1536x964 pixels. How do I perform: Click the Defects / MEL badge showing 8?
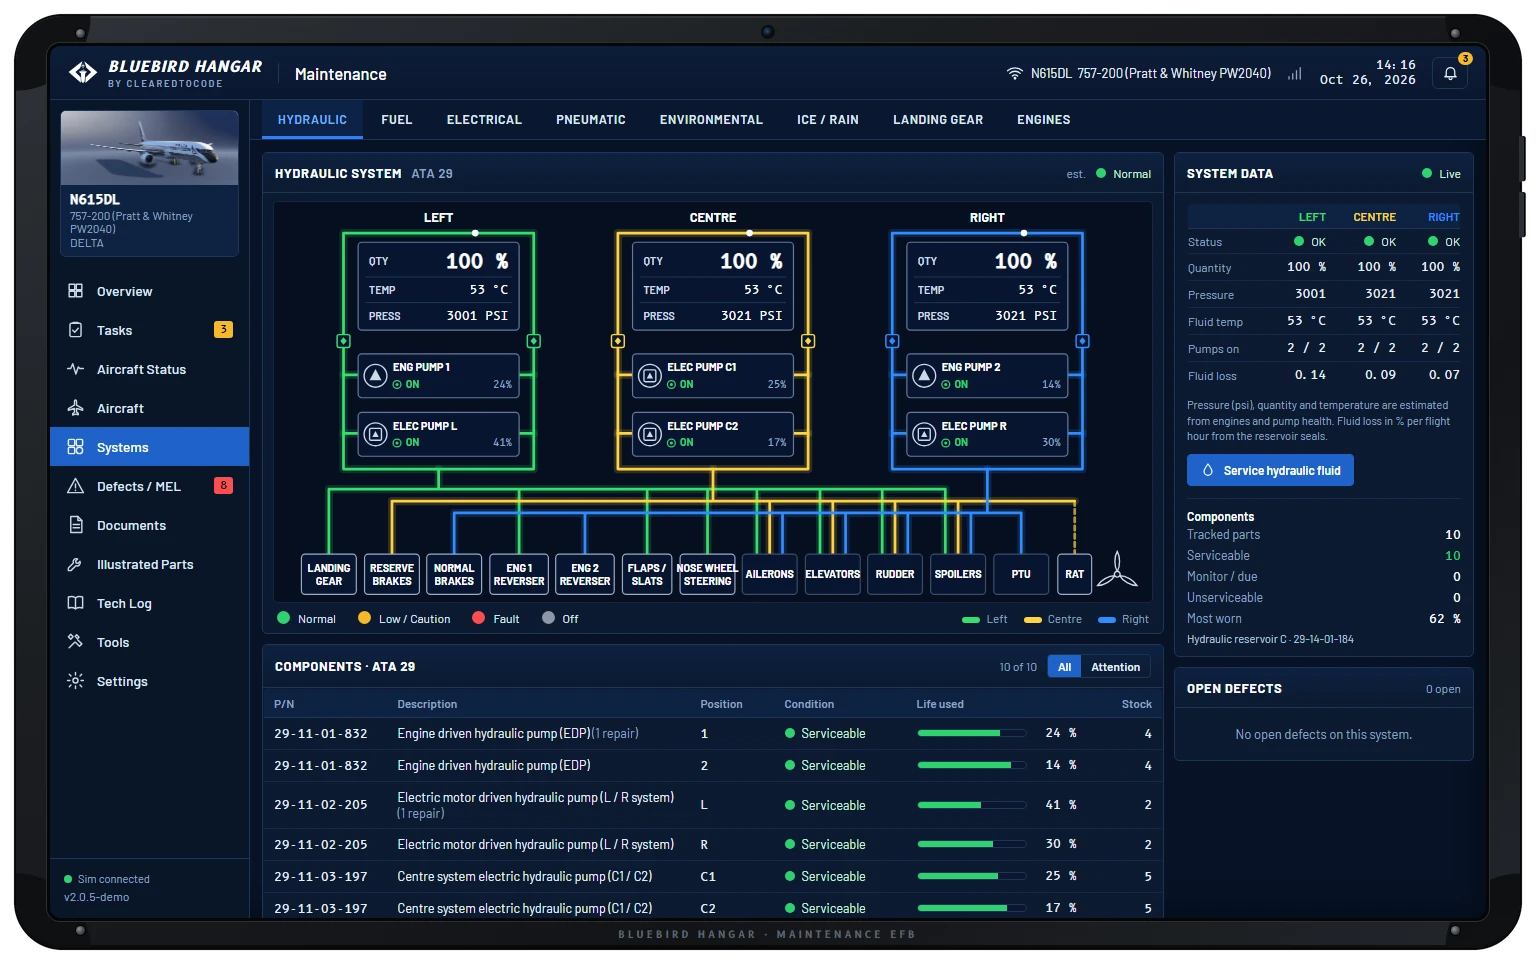(x=223, y=486)
